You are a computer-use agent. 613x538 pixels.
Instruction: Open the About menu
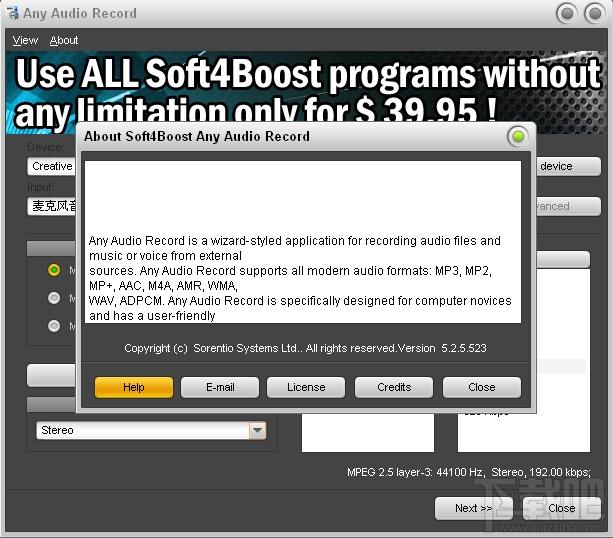click(64, 40)
